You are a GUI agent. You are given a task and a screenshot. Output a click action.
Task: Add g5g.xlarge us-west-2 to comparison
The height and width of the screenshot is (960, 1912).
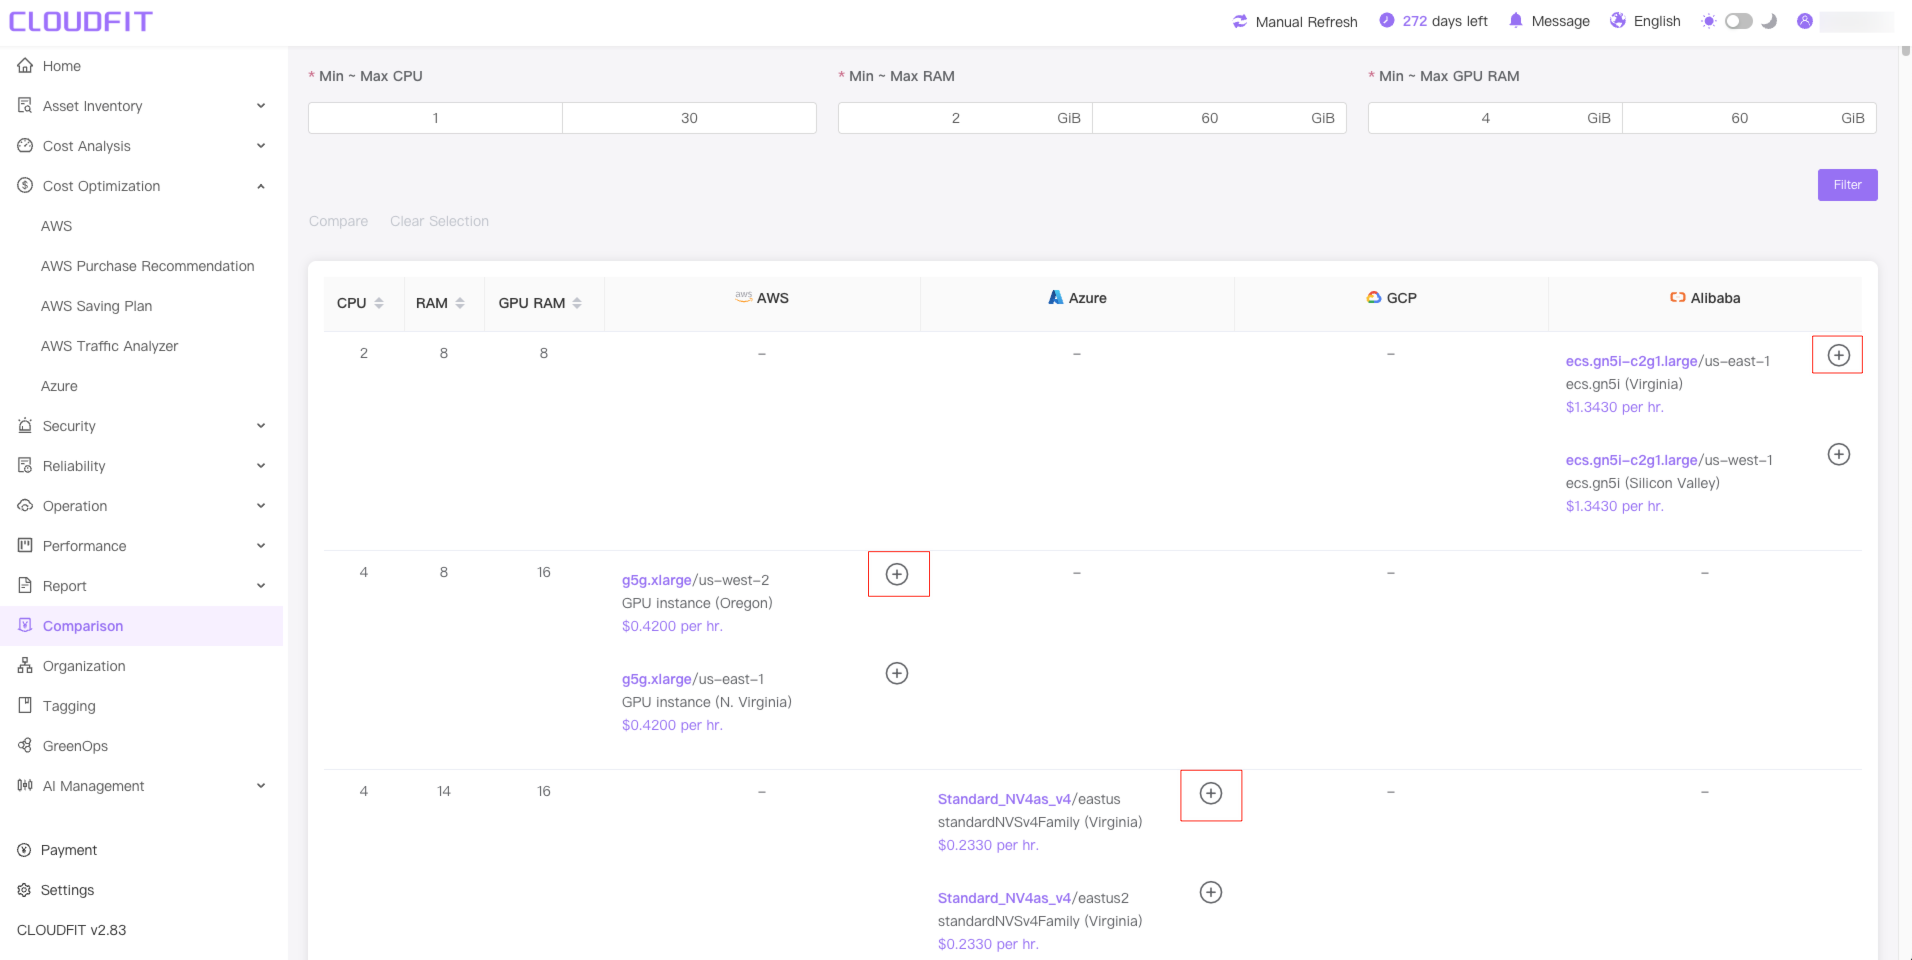(897, 574)
